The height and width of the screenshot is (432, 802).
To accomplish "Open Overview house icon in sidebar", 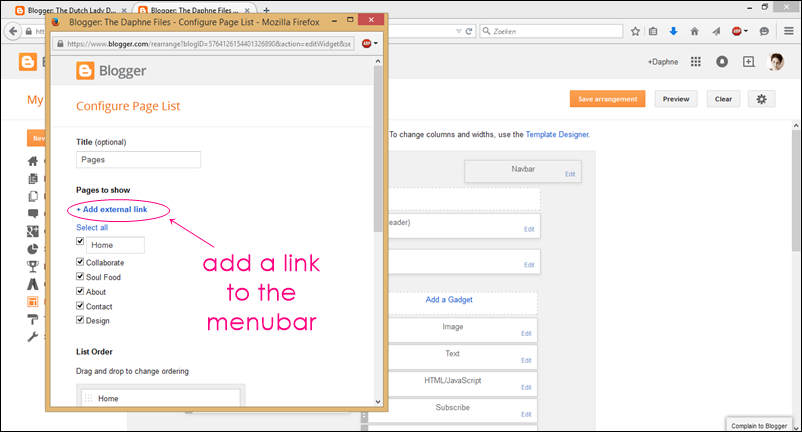I will pyautogui.click(x=33, y=161).
